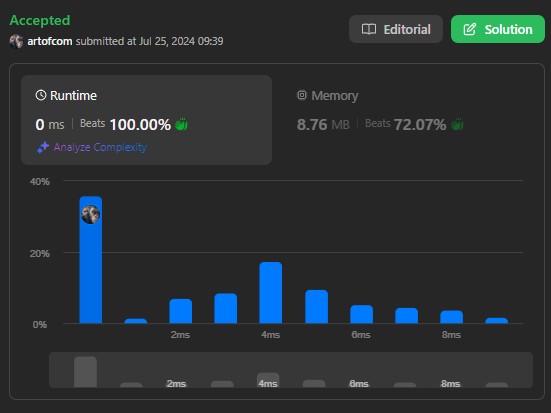
Task: Click the blue bar above 2ms label
Action: pos(181,311)
